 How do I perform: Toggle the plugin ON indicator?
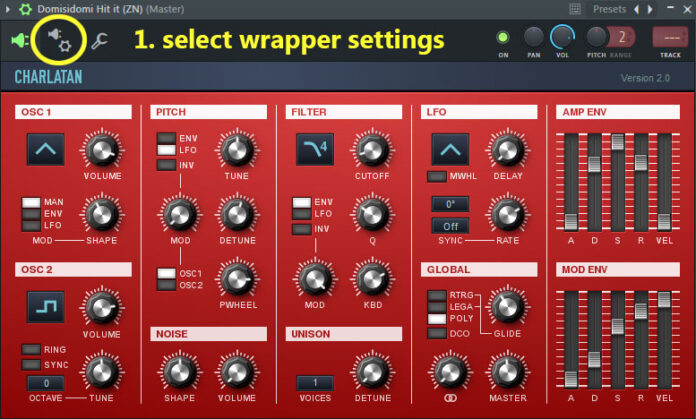click(x=503, y=38)
